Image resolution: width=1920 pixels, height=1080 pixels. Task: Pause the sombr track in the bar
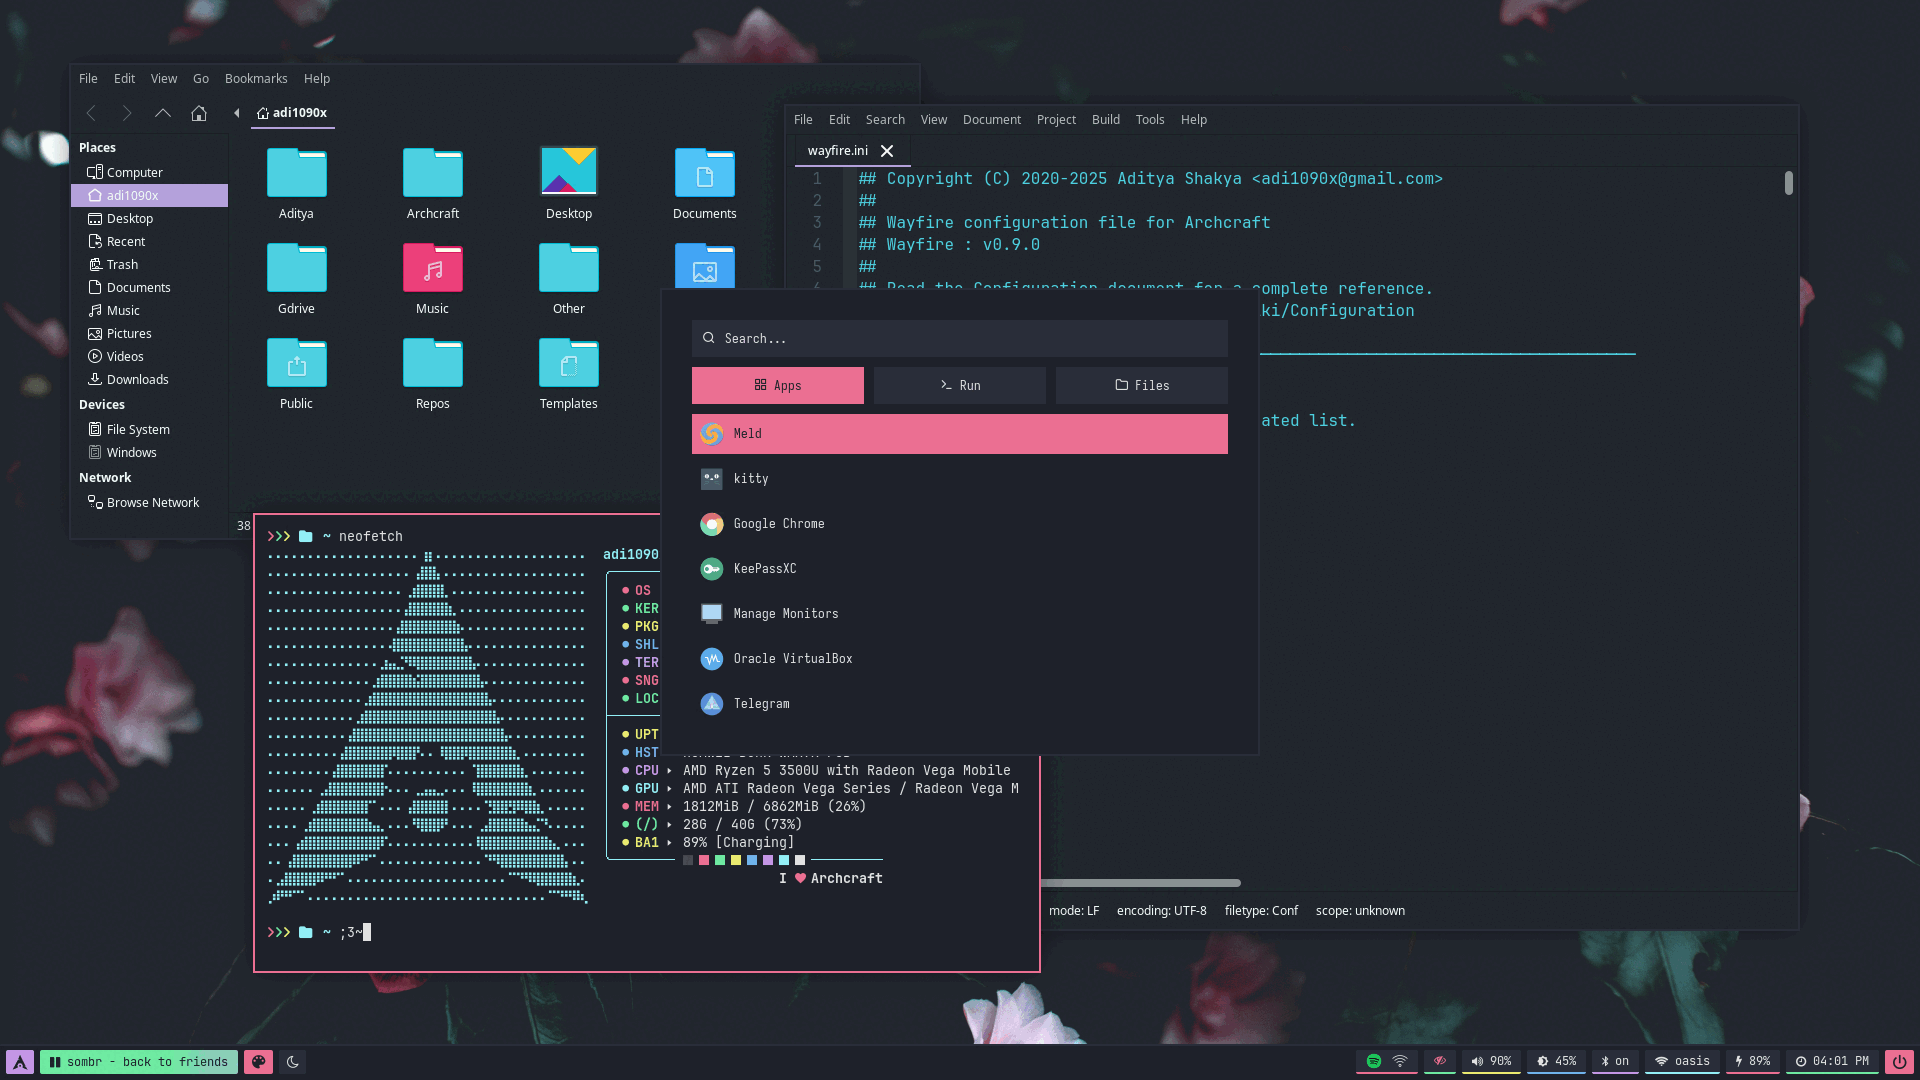56,1062
